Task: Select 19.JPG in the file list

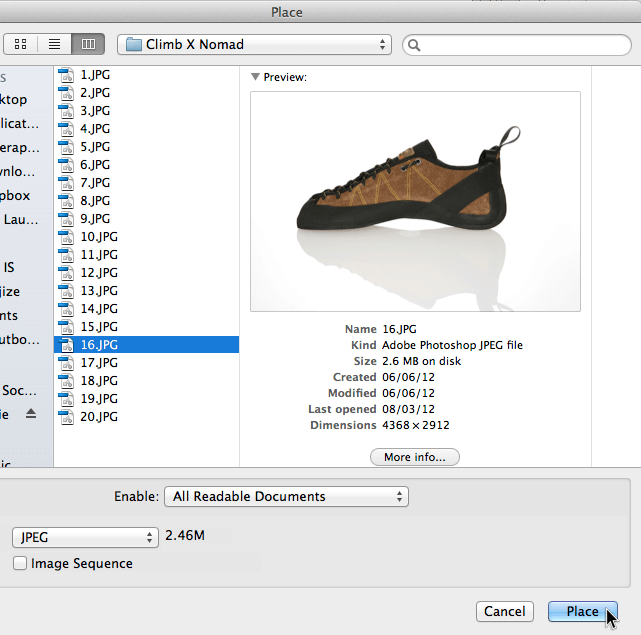Action: (x=146, y=399)
